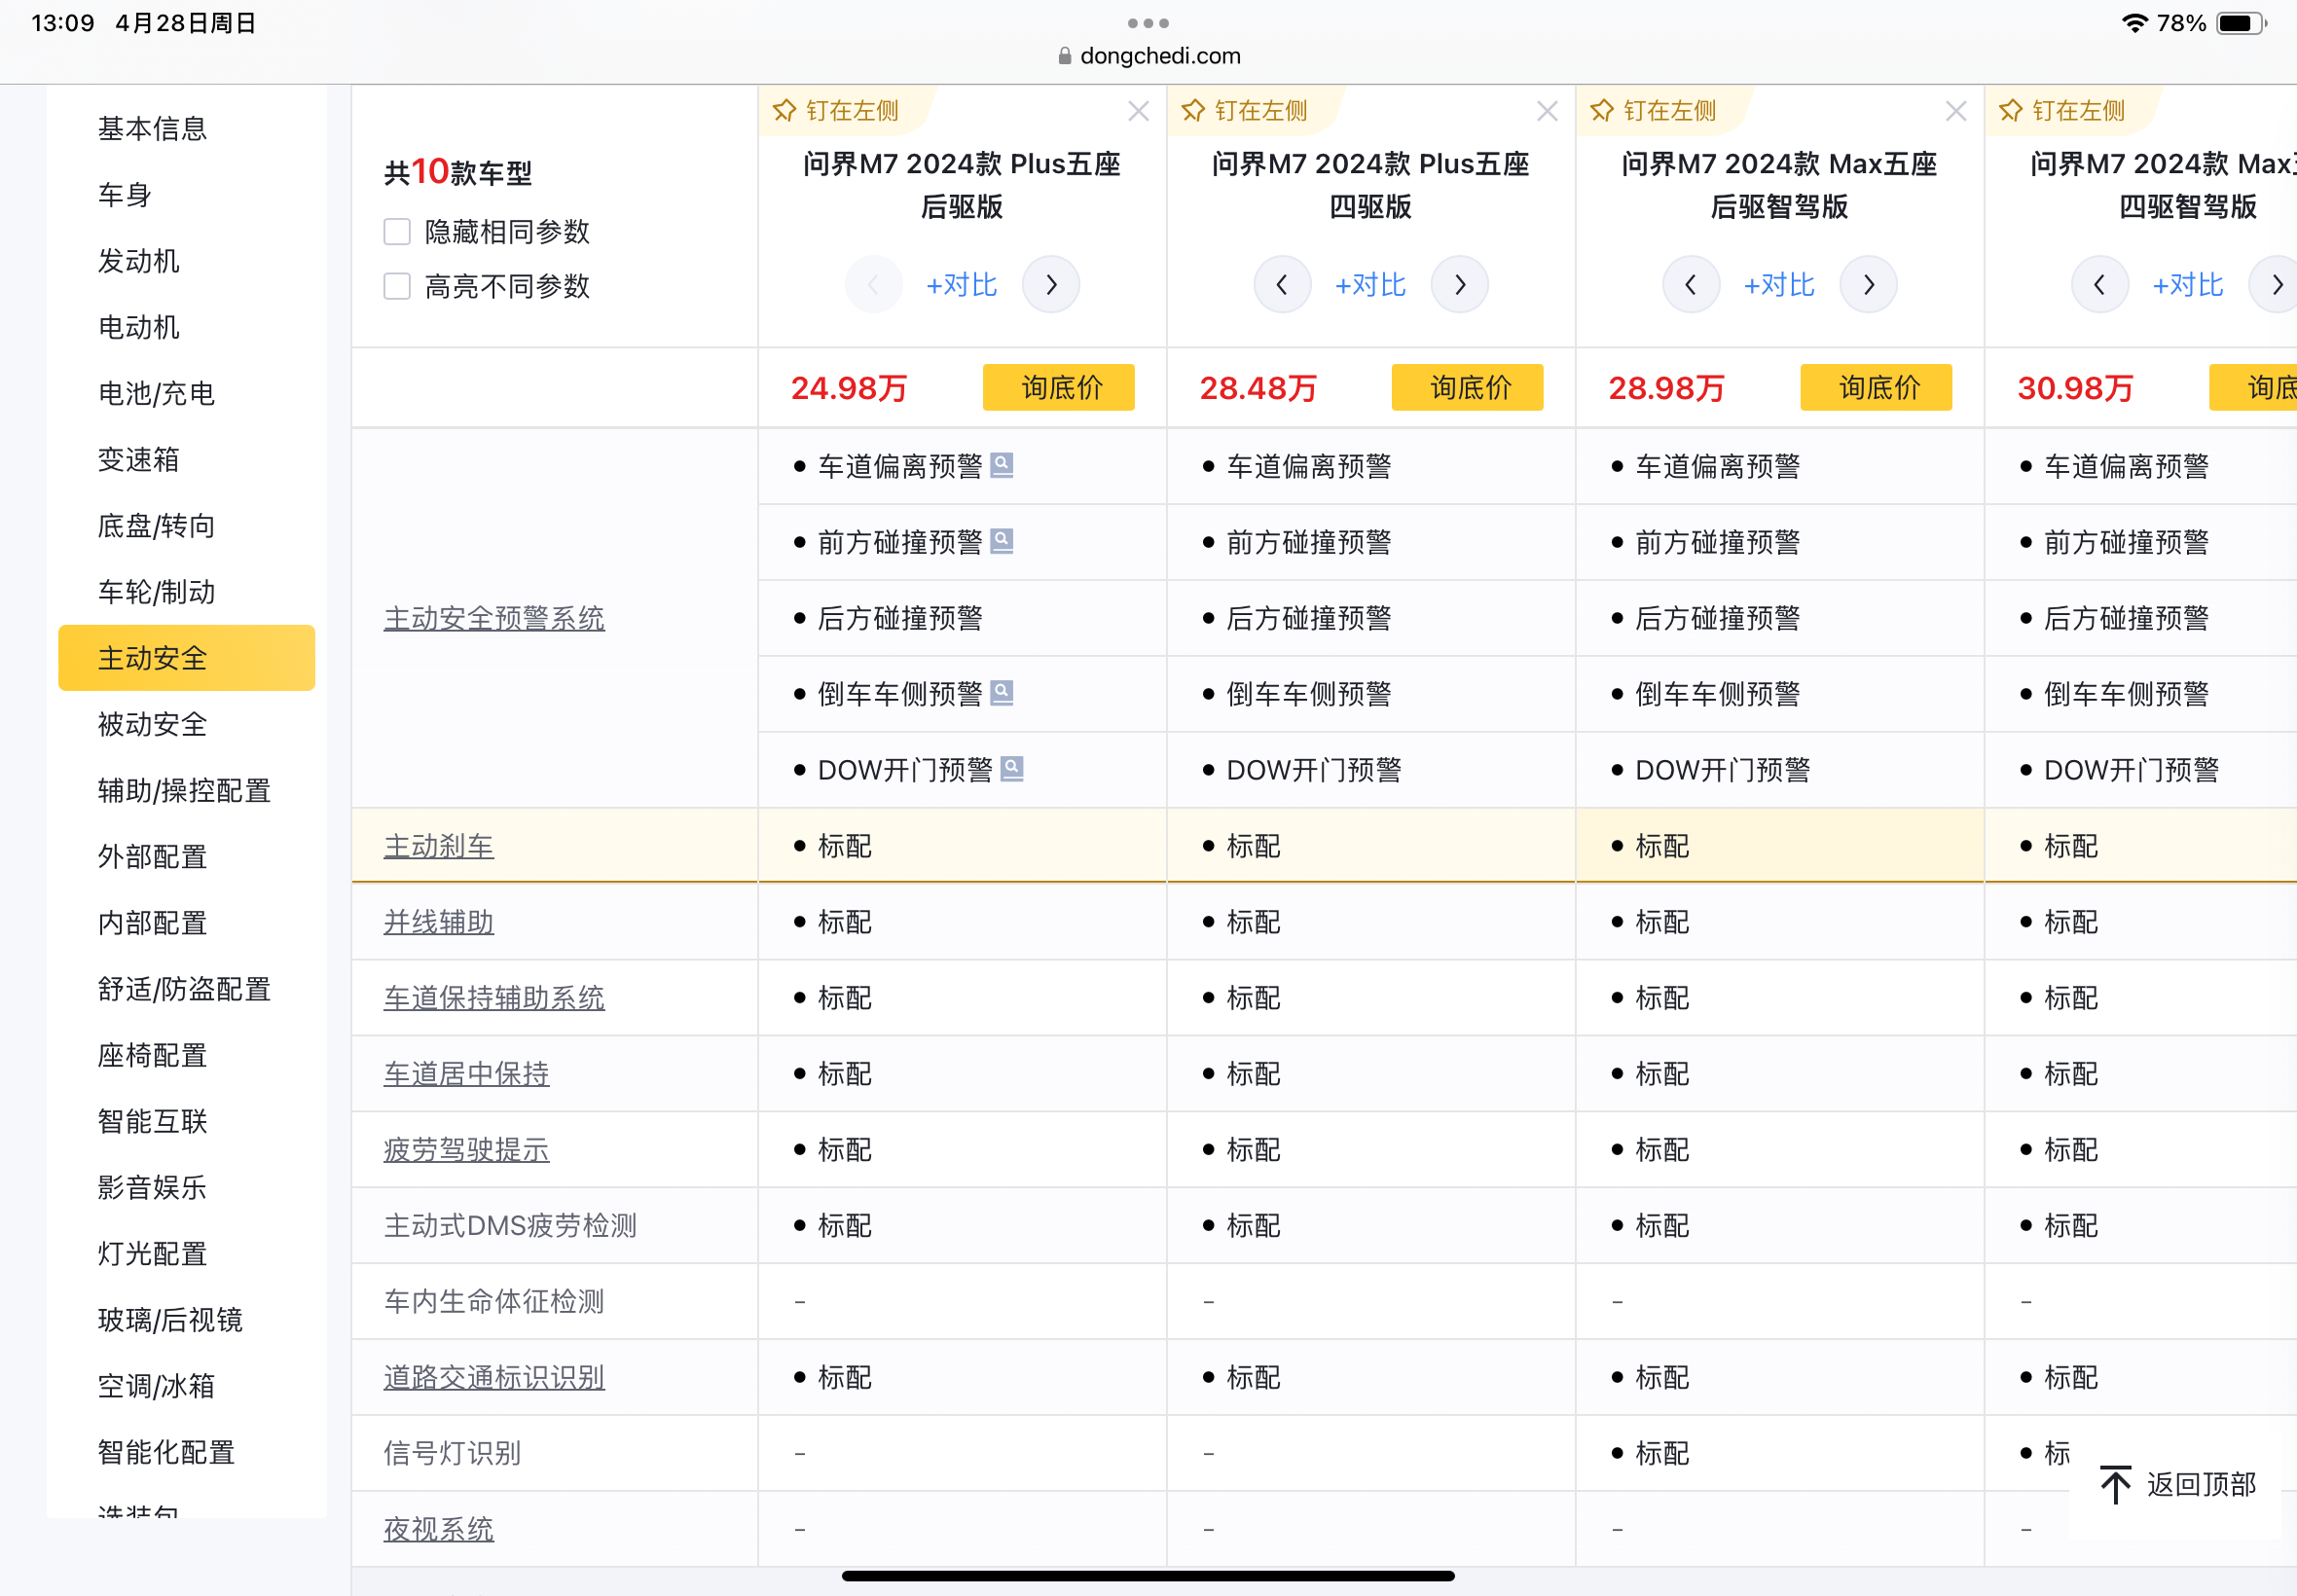
Task: Jump to 内部配置 section
Action: [152, 923]
